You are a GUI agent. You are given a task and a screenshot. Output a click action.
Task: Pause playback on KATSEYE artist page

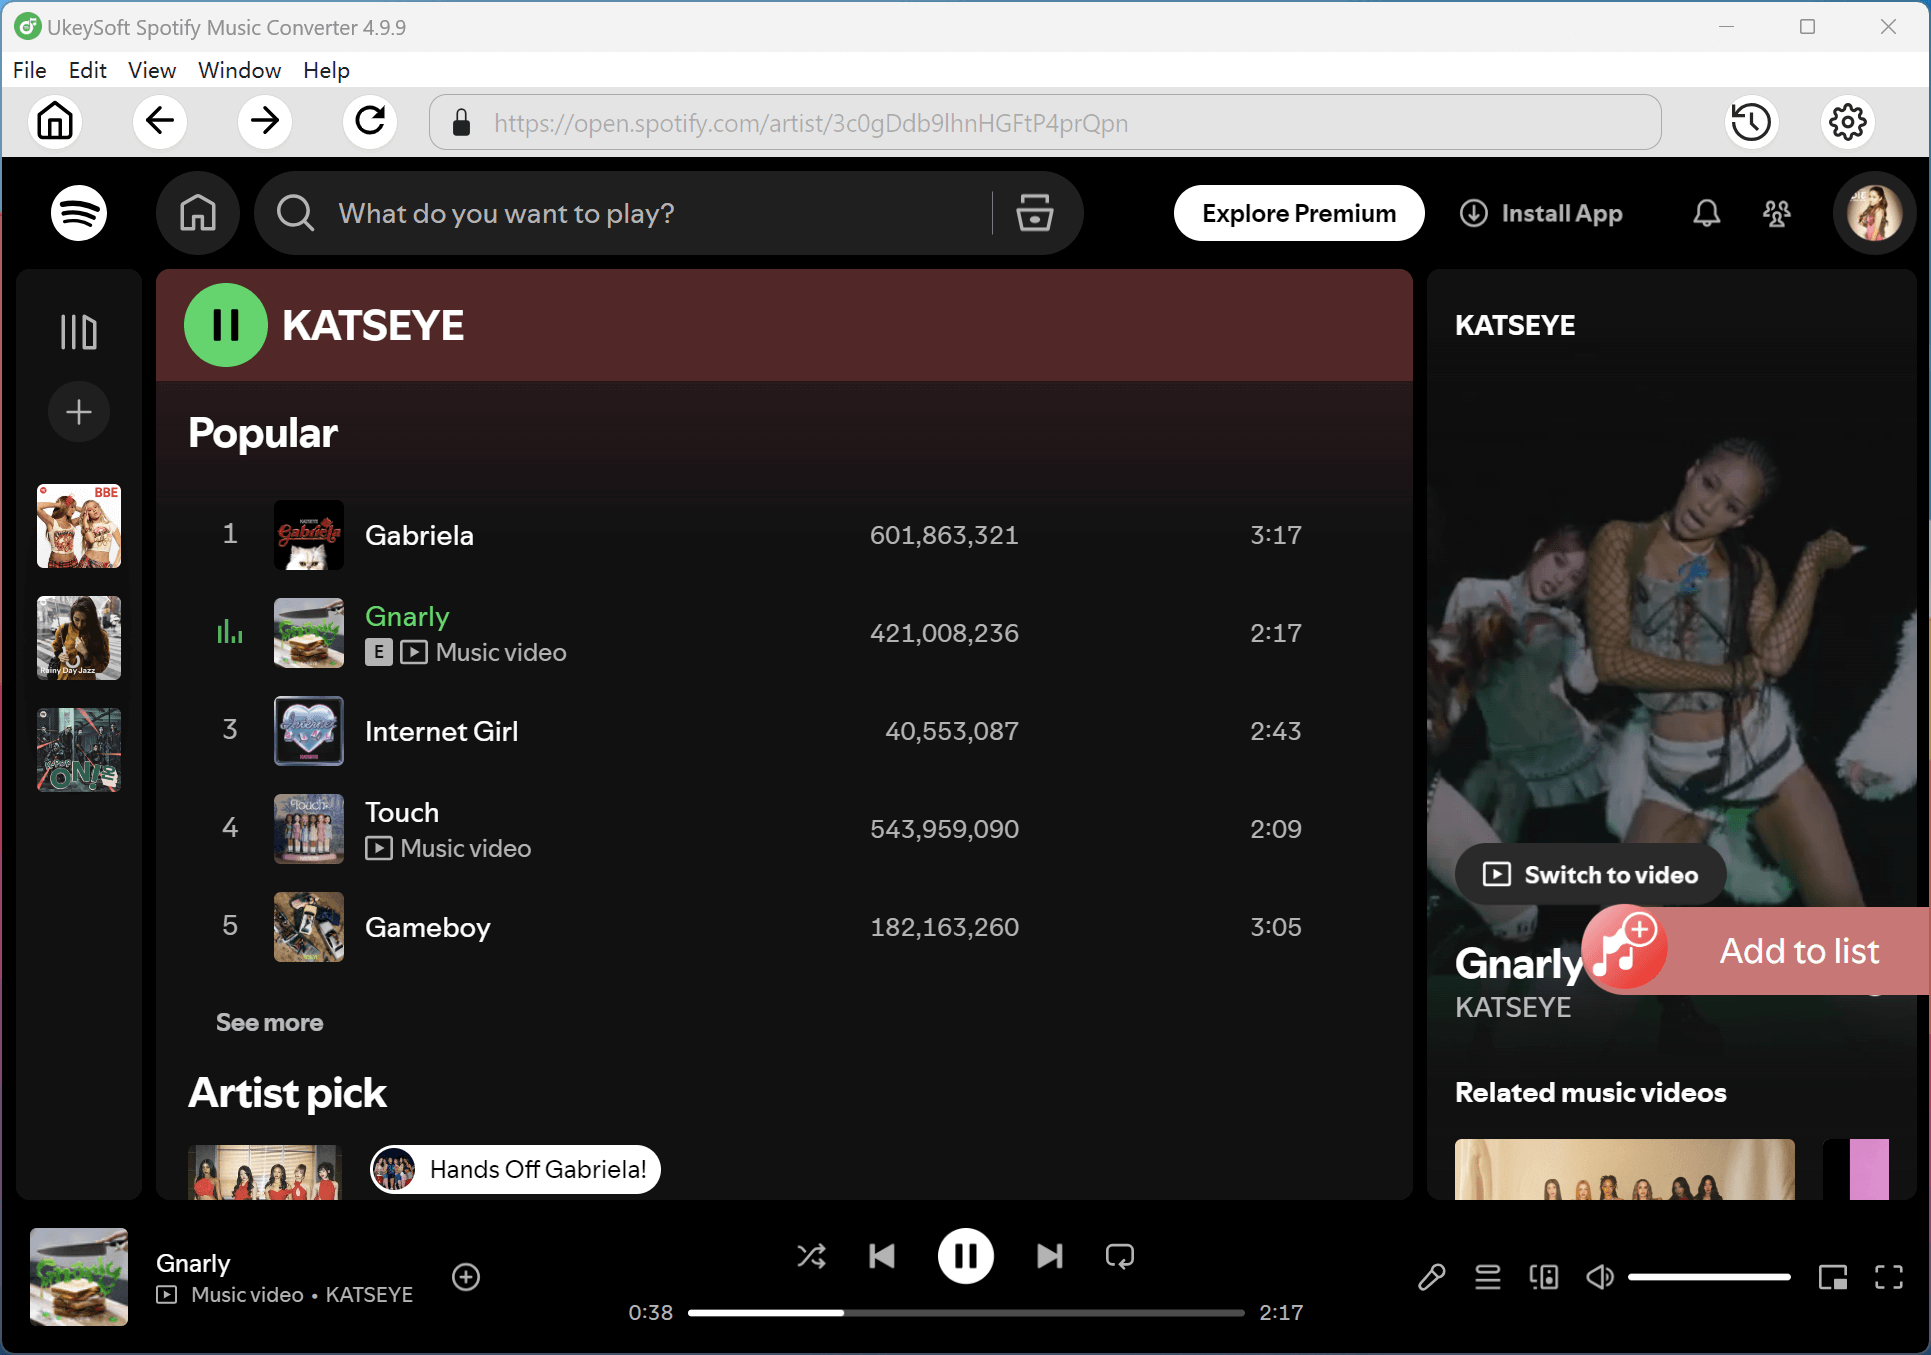[224, 324]
